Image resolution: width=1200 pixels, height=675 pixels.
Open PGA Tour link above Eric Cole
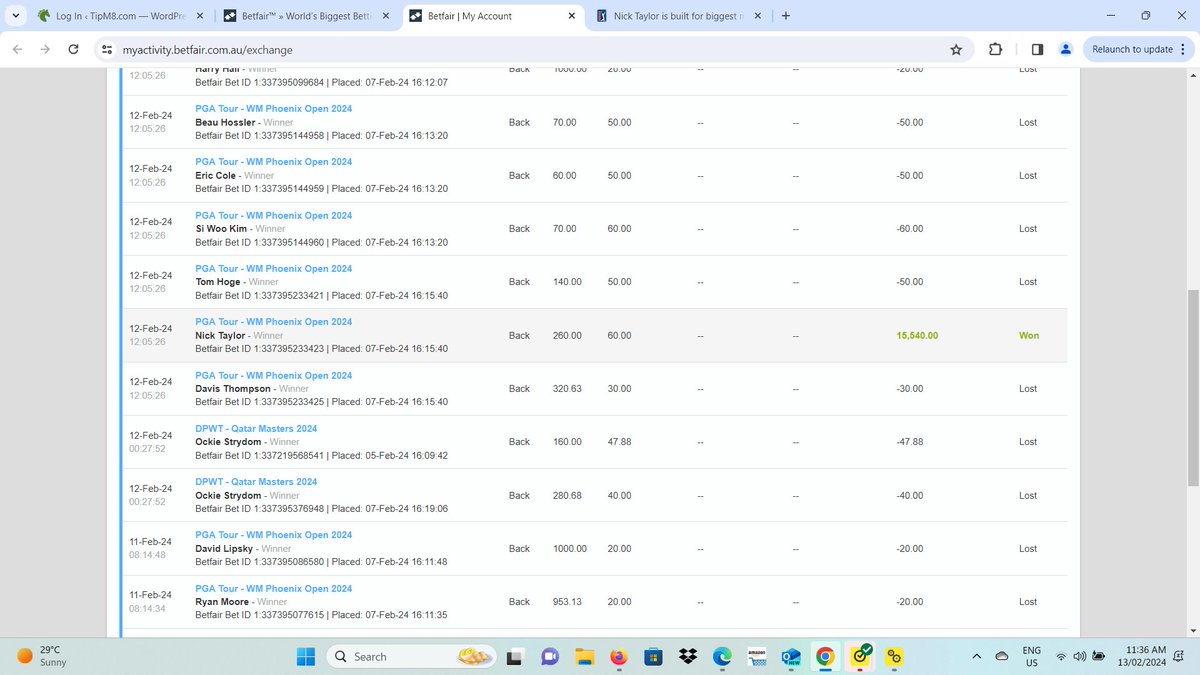tap(273, 161)
